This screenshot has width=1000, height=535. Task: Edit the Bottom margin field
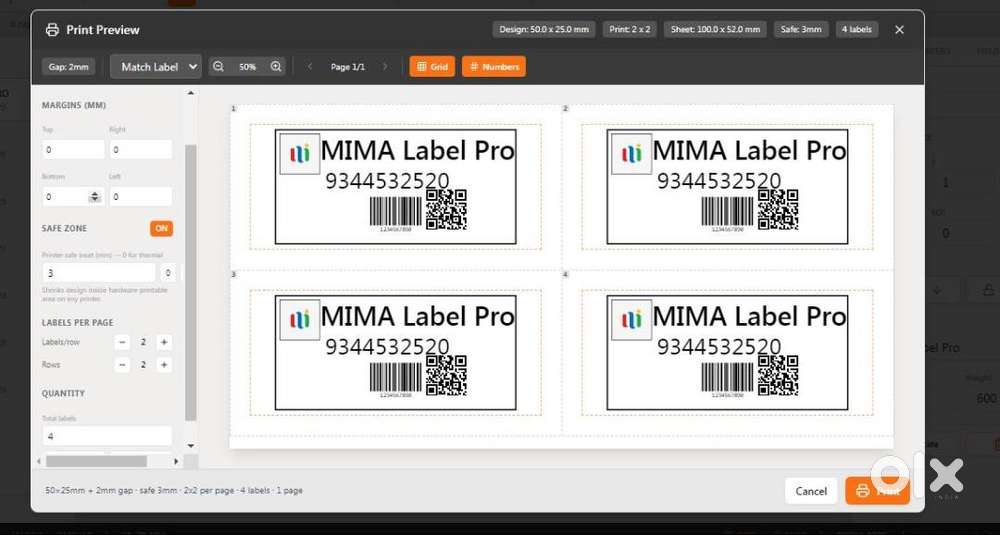(x=73, y=196)
